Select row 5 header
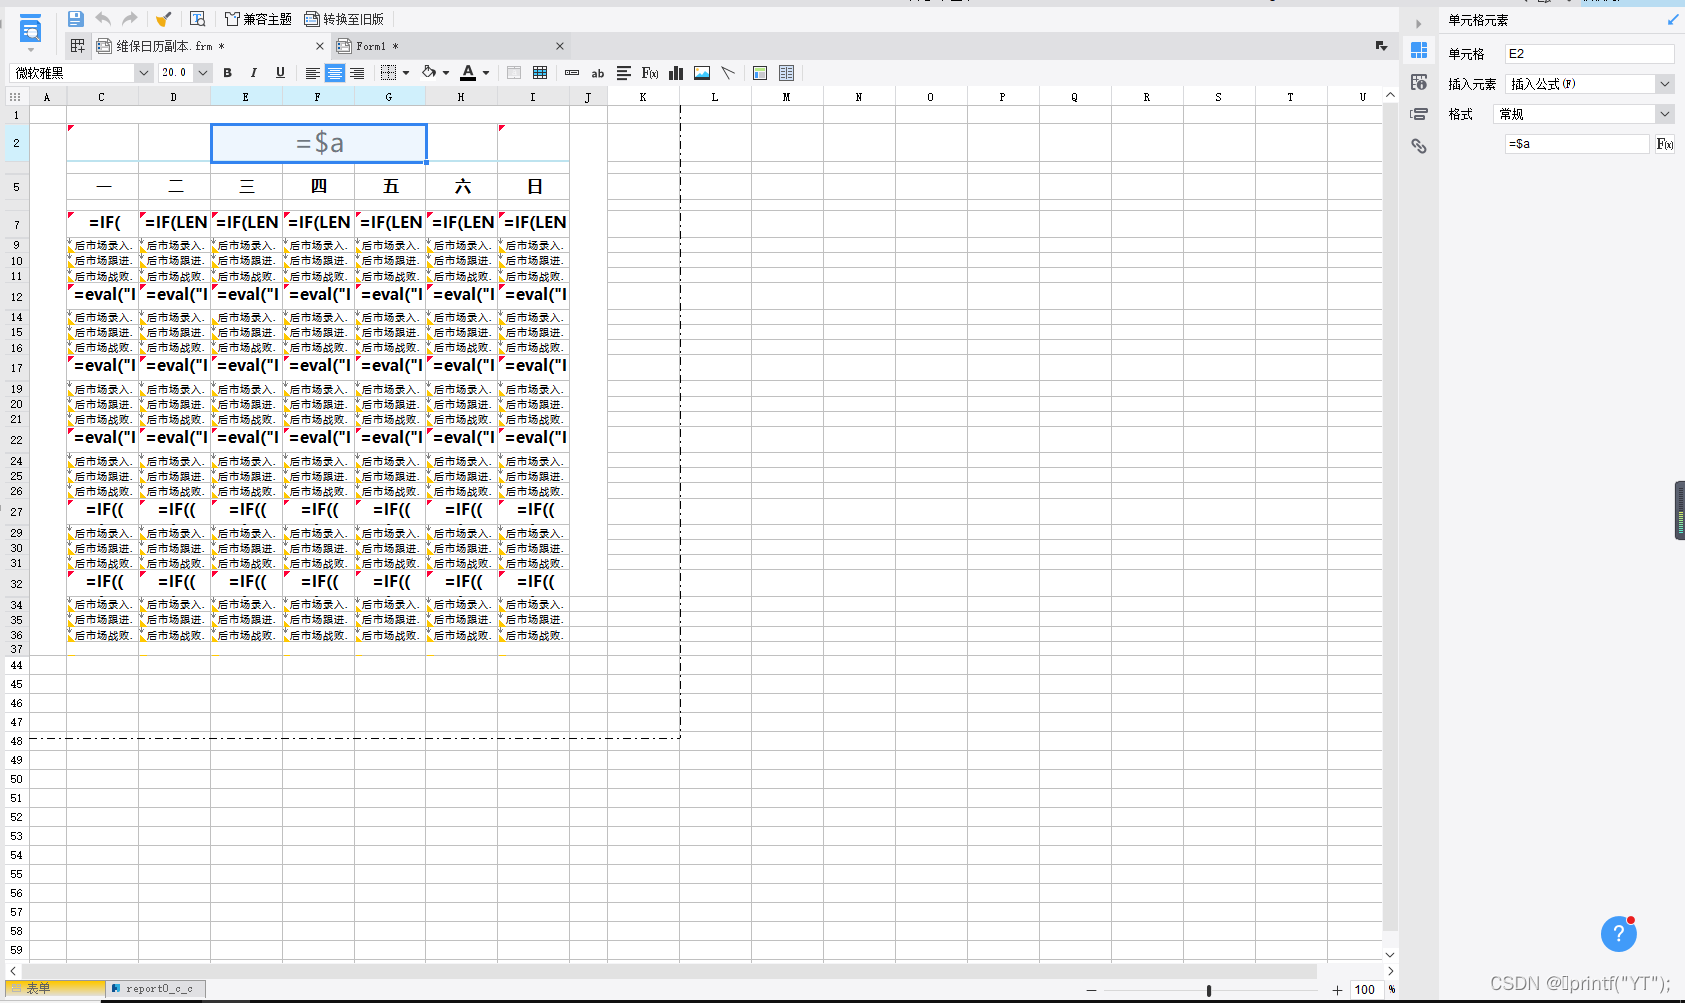This screenshot has height=1003, width=1685. pyautogui.click(x=16, y=187)
